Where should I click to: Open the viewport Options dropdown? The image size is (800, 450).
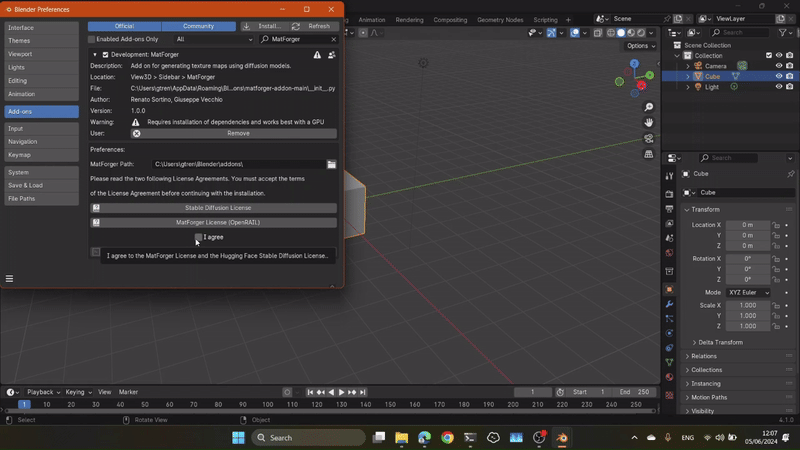[641, 46]
